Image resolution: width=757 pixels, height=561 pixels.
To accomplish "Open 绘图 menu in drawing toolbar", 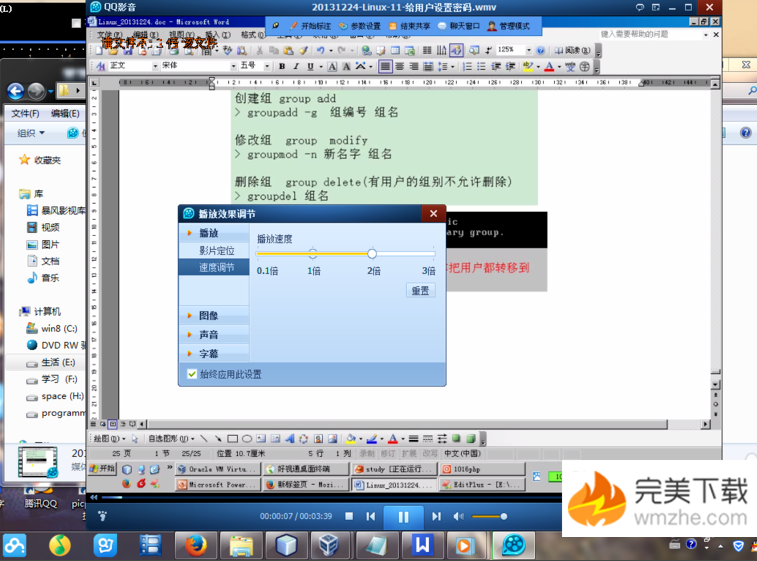I will point(109,438).
